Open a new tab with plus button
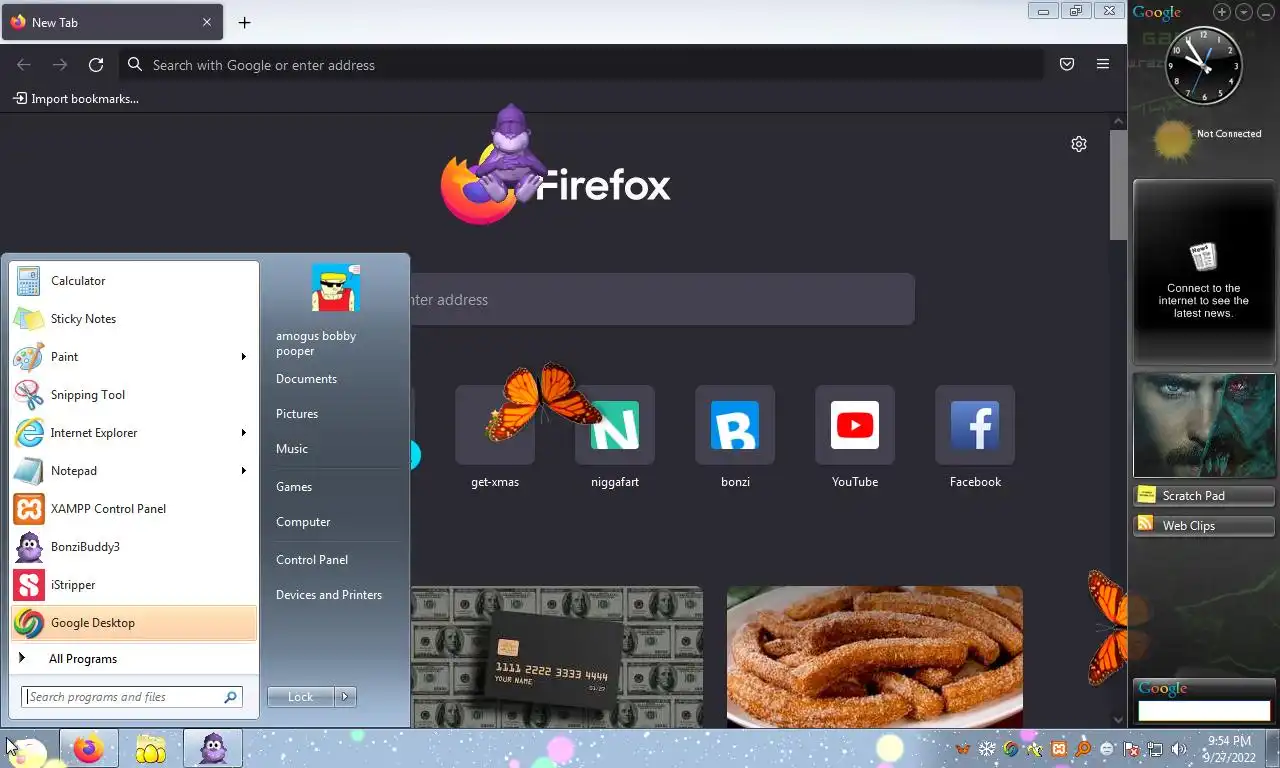The width and height of the screenshot is (1280, 768). pyautogui.click(x=244, y=22)
